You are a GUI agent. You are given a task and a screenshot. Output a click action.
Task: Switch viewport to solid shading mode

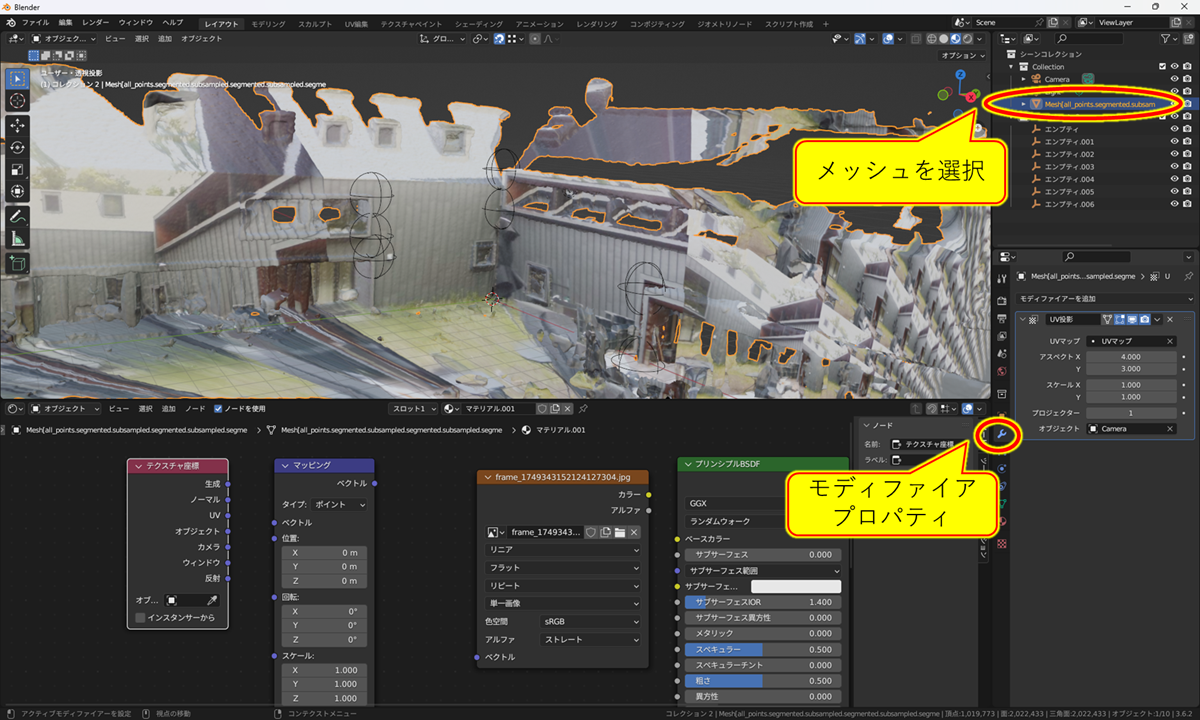(943, 39)
